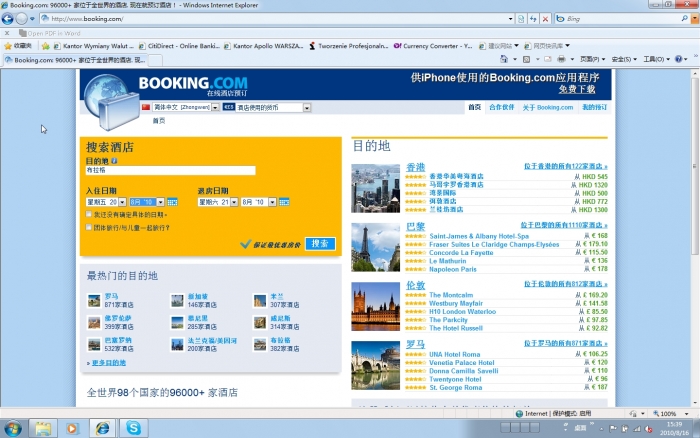
Task: Switch to the 合作伙伴 tab
Action: 502,106
